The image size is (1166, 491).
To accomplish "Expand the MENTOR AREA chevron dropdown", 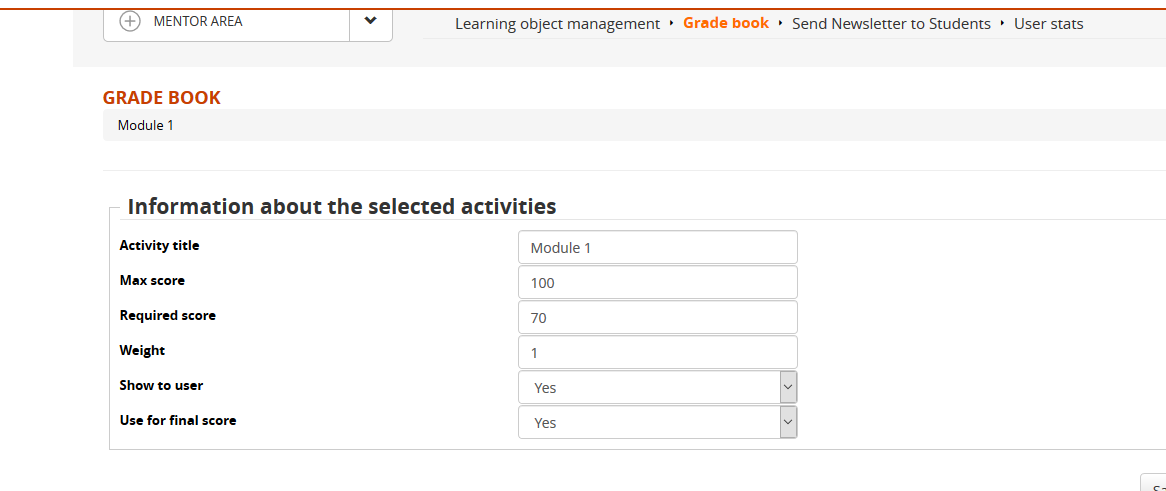I will [x=371, y=21].
